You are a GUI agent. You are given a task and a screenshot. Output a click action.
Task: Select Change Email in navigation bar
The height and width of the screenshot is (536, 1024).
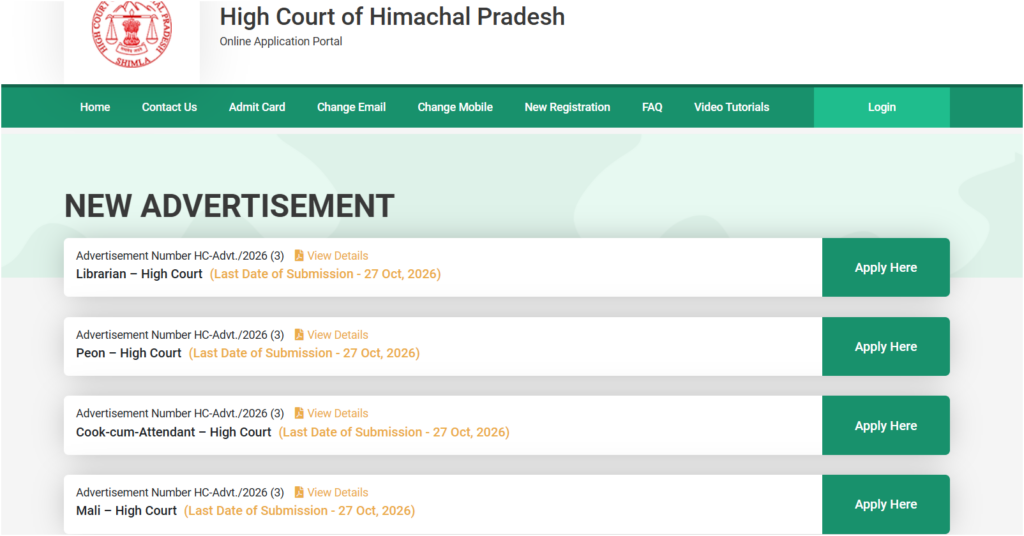point(351,107)
